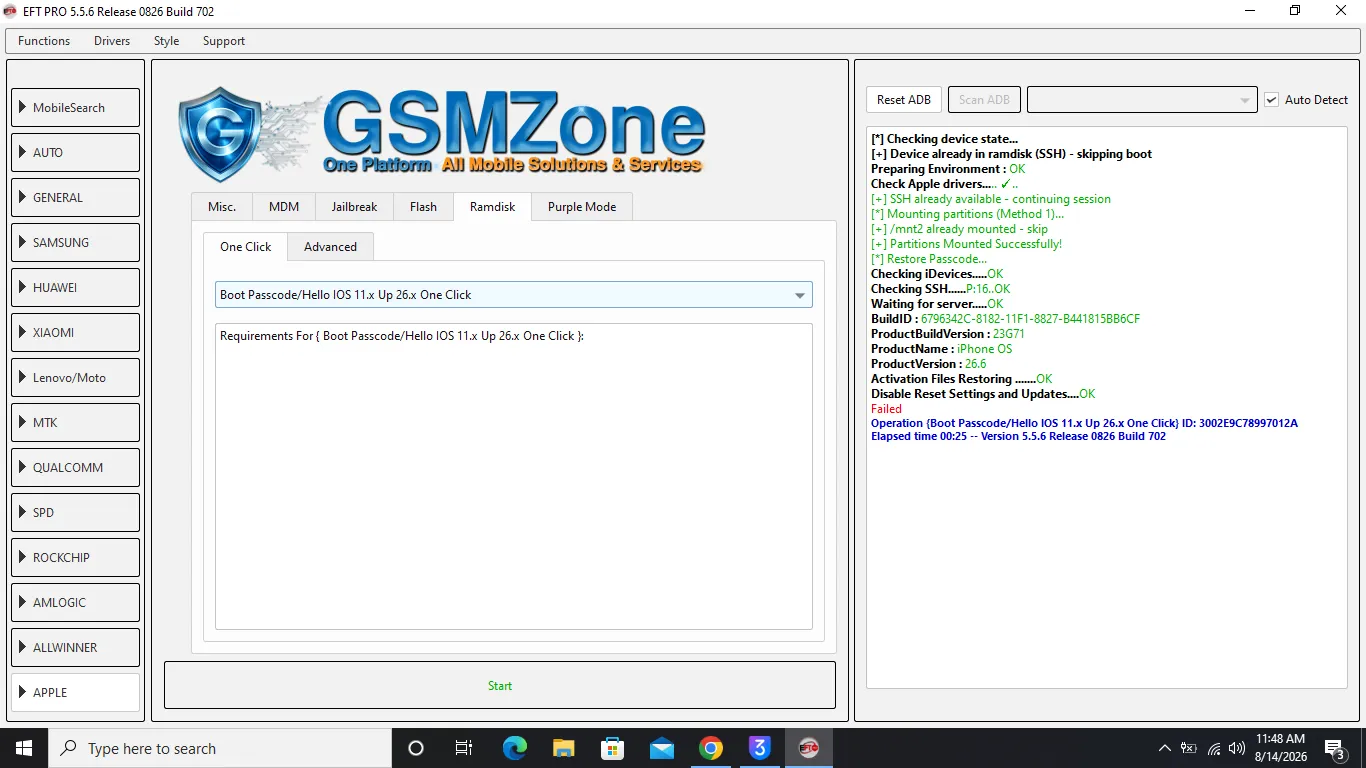Screen dimensions: 1366x768
Task: Open the Boot Passcode/Hello operation dropdown
Action: [514, 295]
